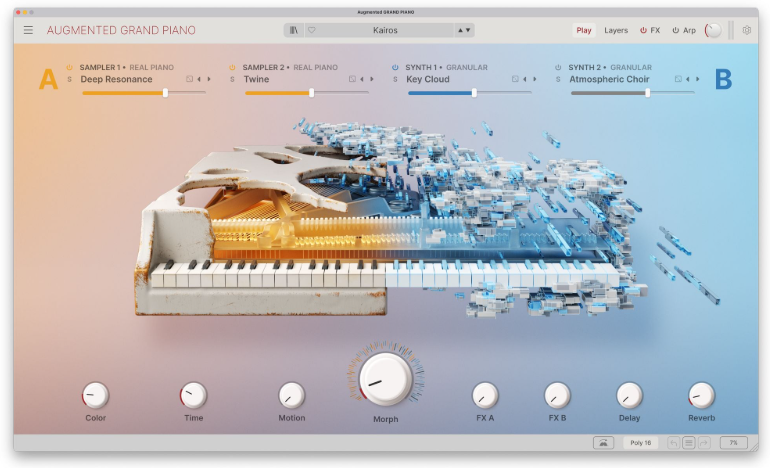Click the Deep Resonance sample name
Image resolution: width=770 pixels, height=468 pixels.
click(116, 79)
